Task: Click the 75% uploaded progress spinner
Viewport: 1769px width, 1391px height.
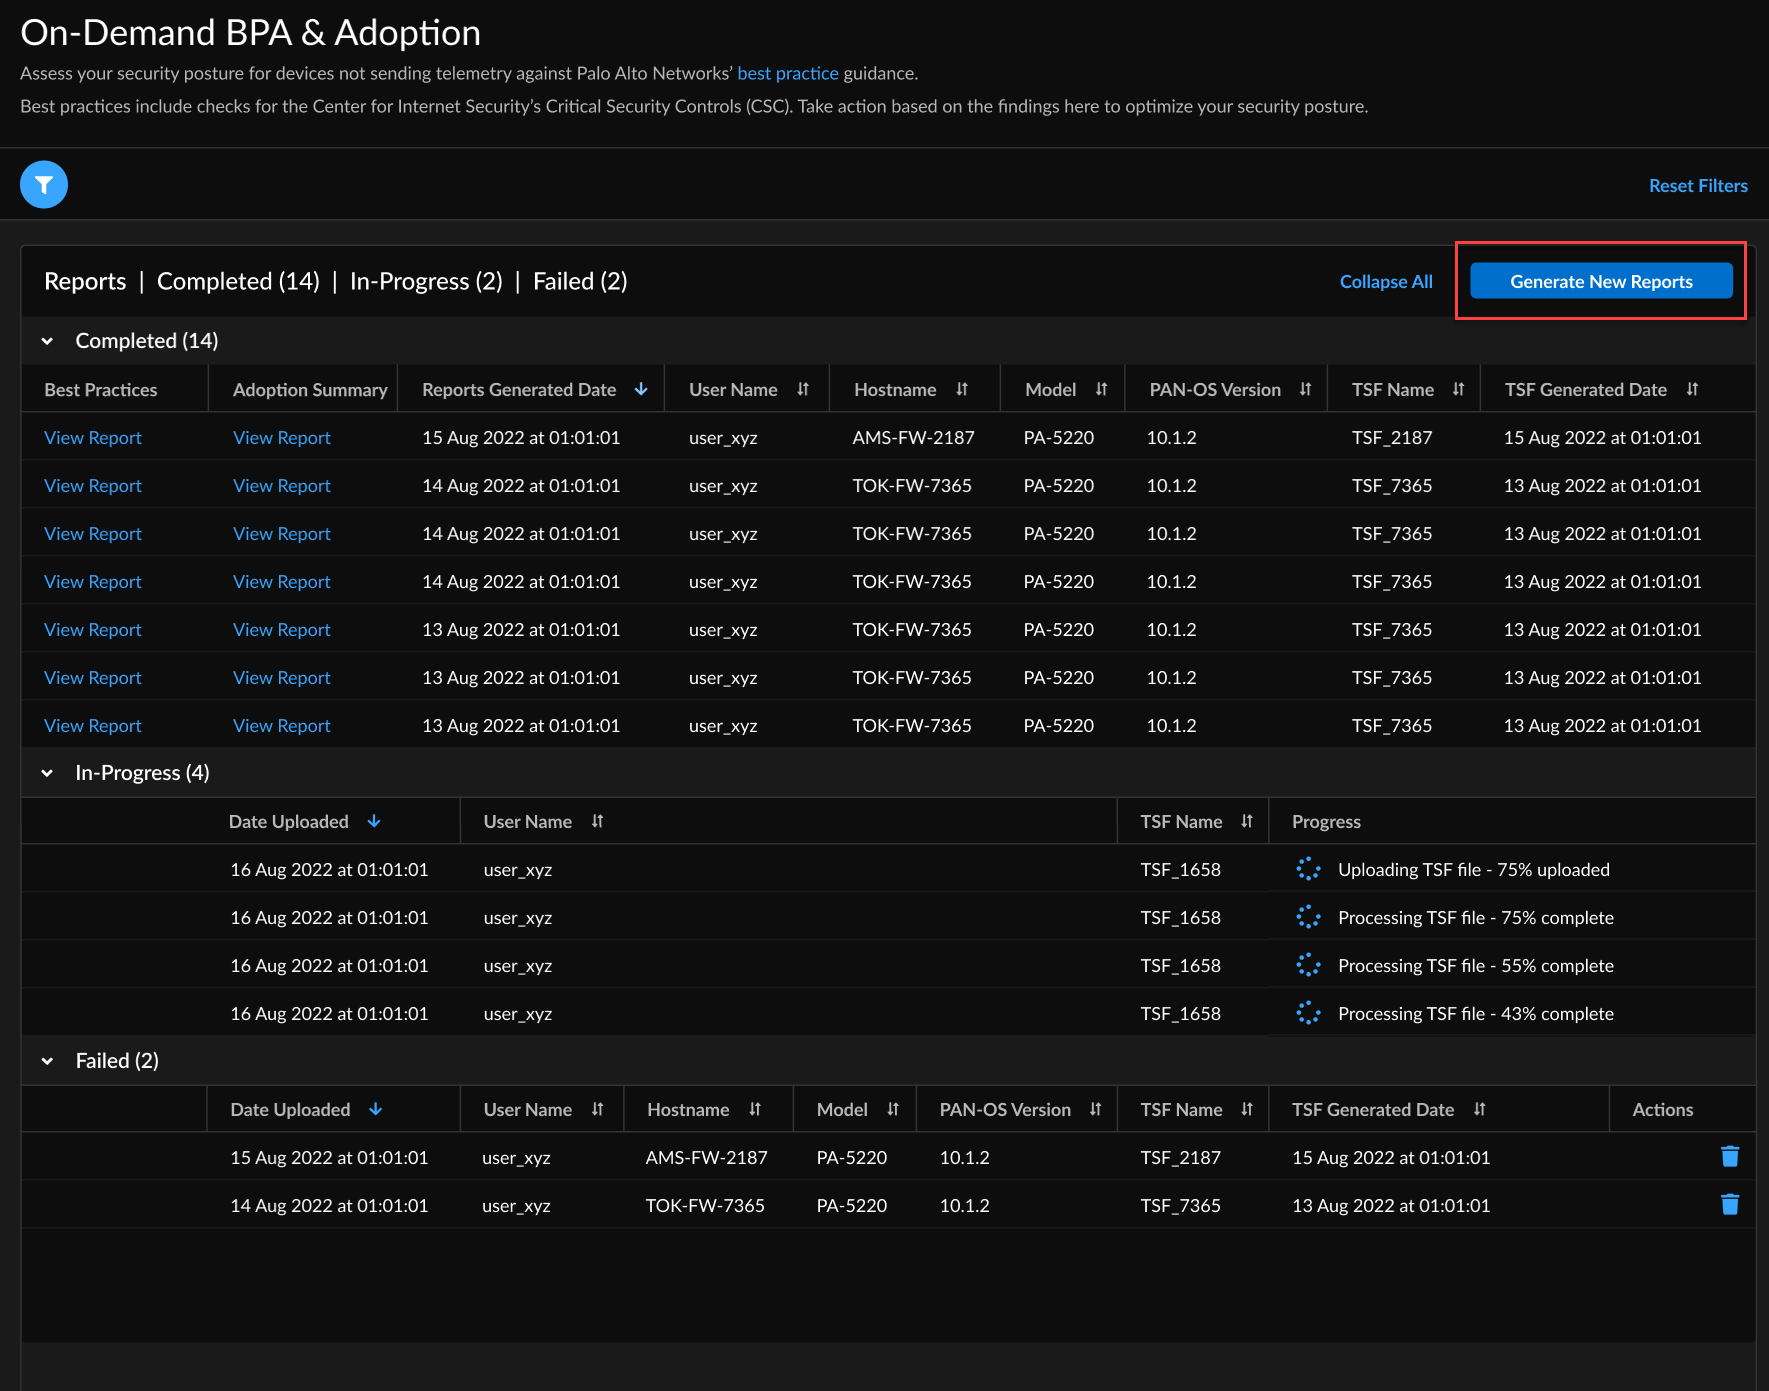Action: [x=1308, y=870]
